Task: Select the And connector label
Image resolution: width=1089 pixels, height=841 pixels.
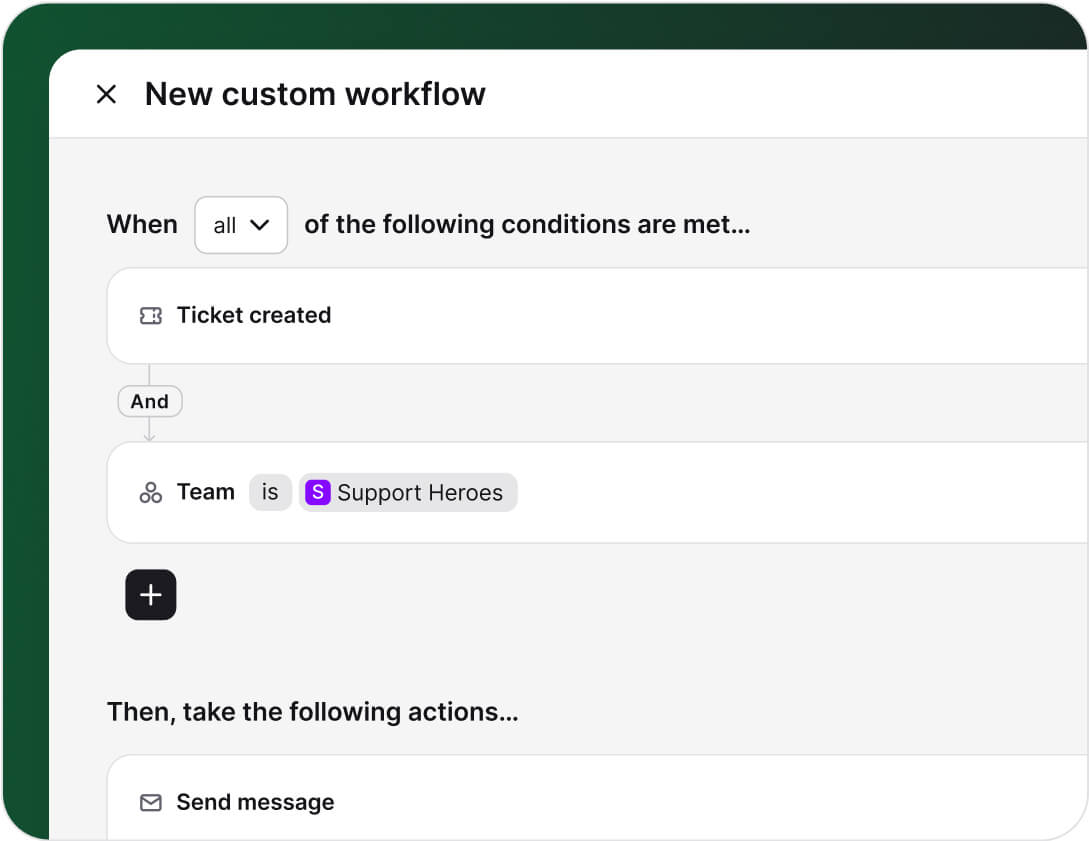Action: pos(149,401)
